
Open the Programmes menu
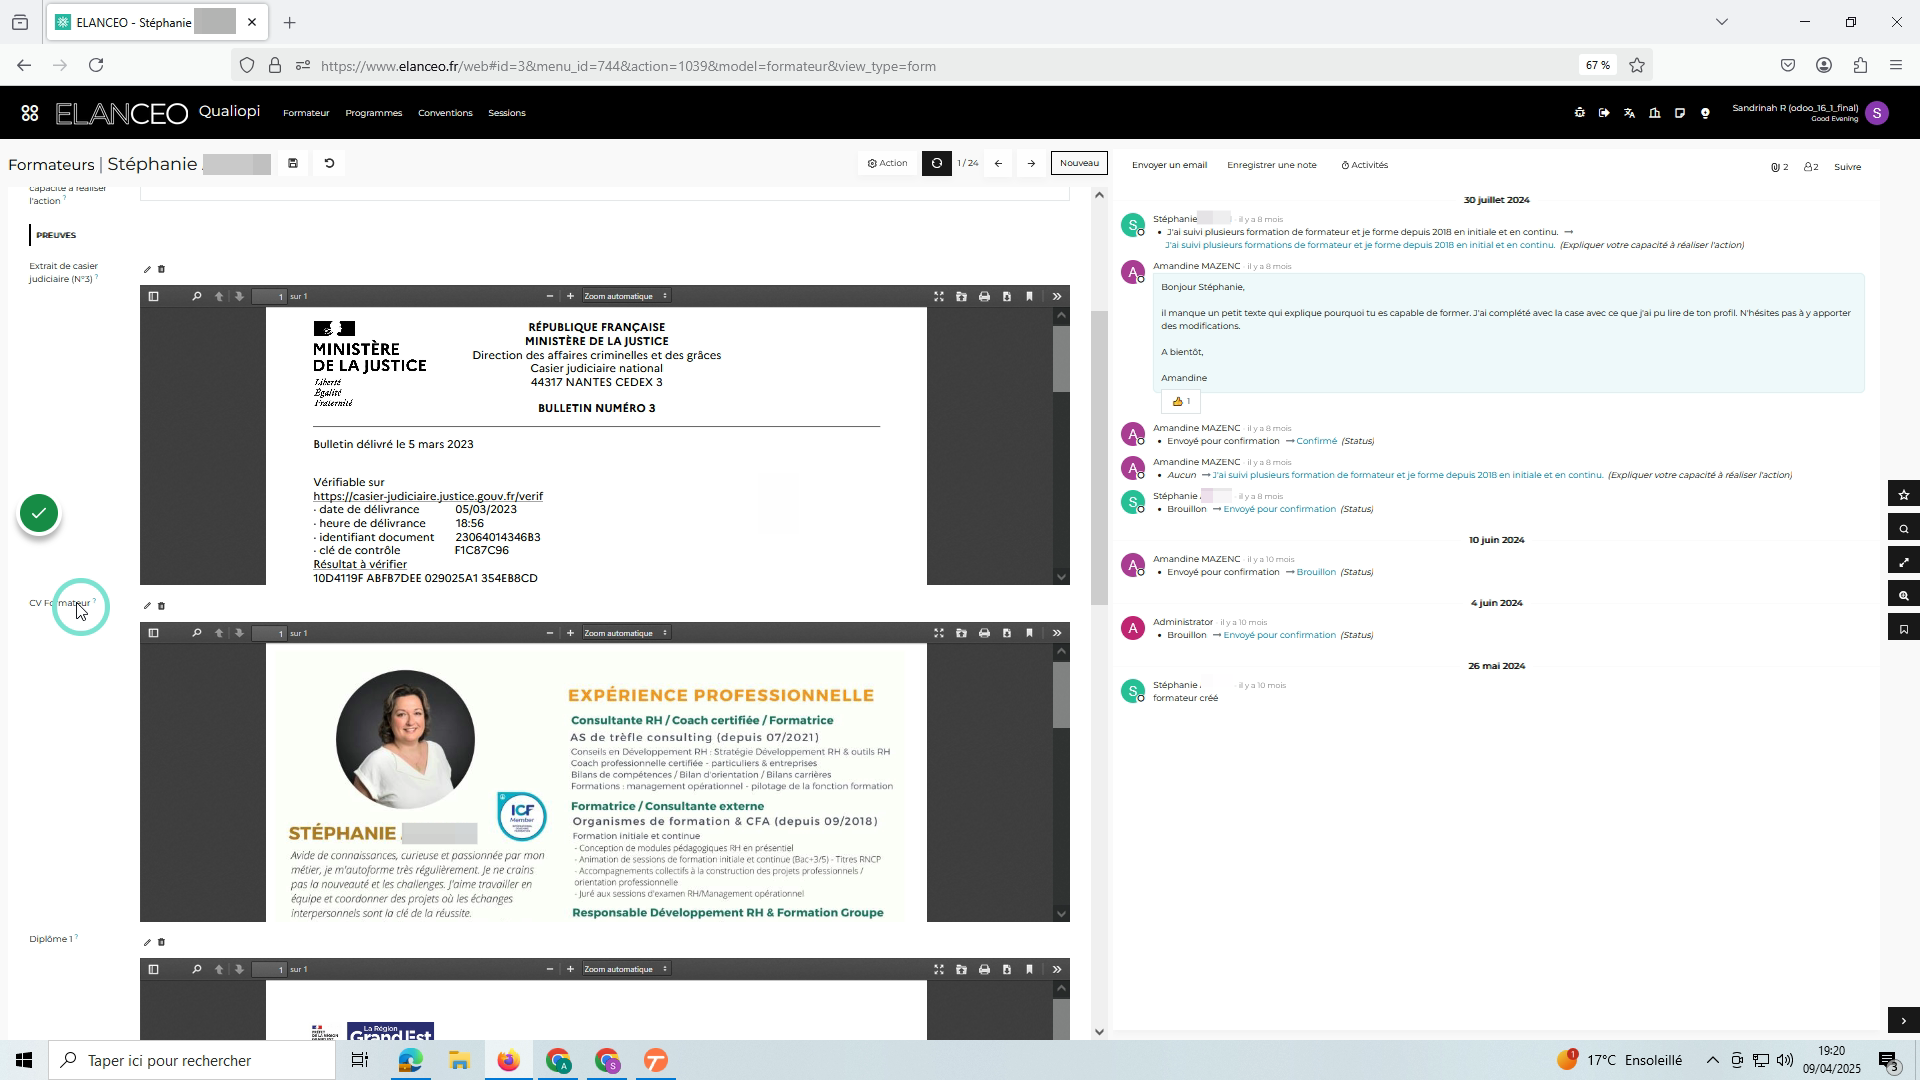click(373, 113)
